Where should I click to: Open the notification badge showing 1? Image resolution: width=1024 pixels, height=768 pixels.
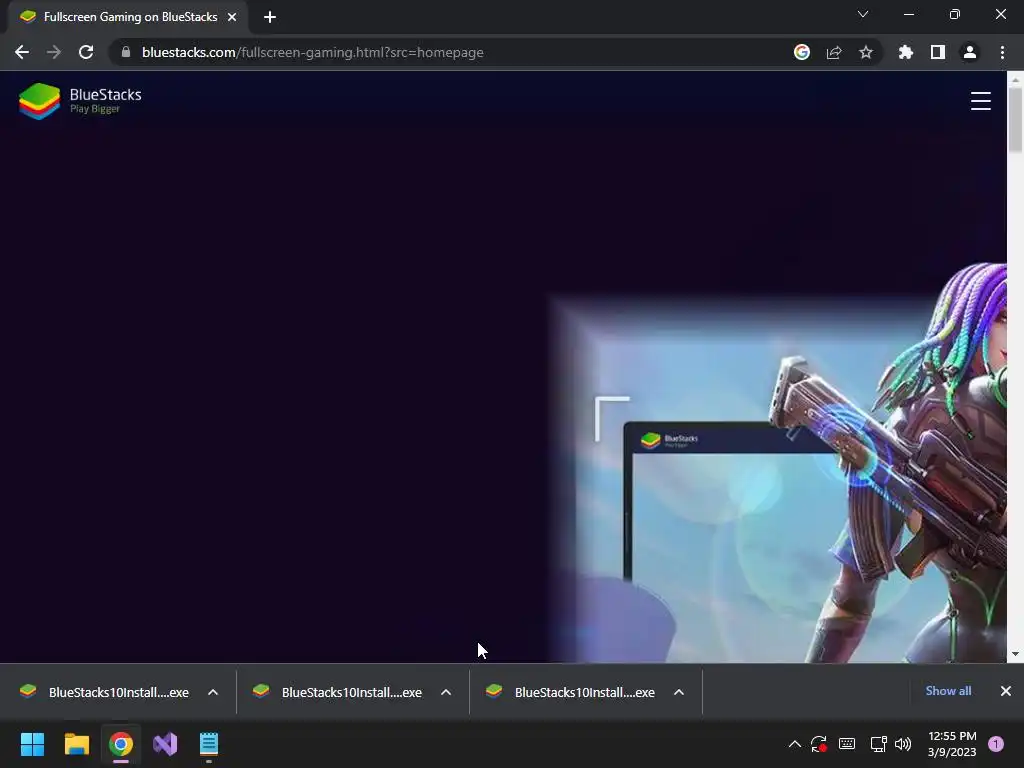(x=996, y=744)
